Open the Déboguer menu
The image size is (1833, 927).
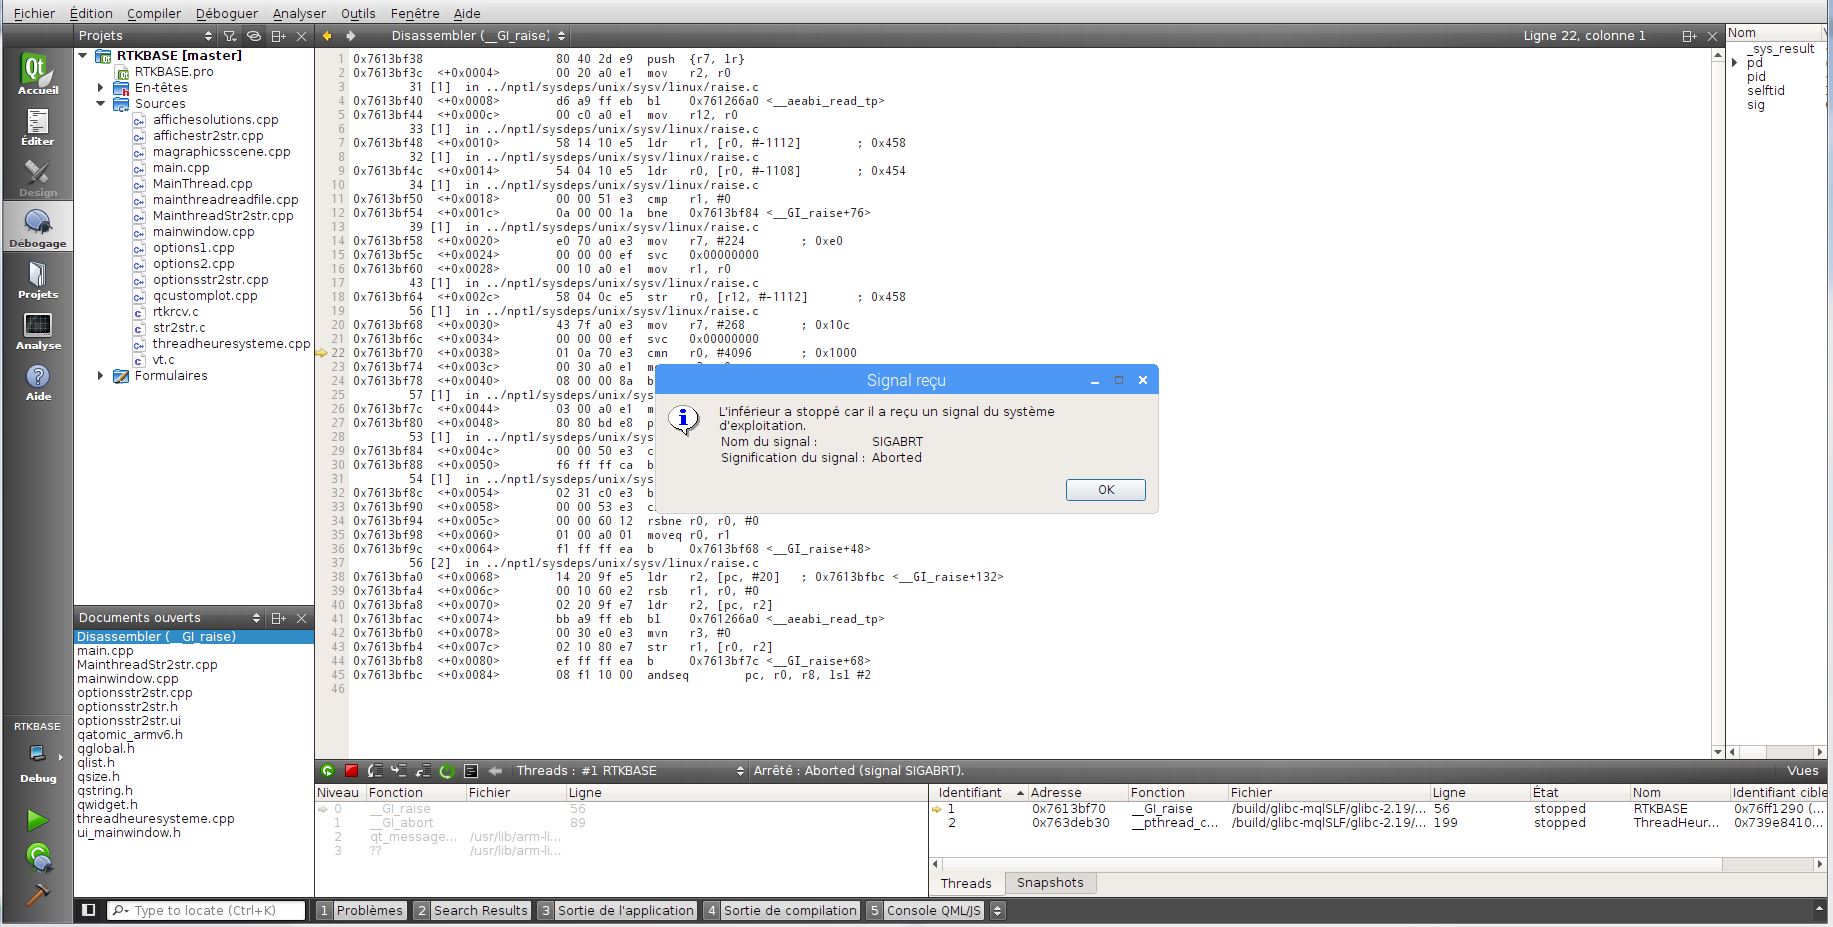point(226,13)
